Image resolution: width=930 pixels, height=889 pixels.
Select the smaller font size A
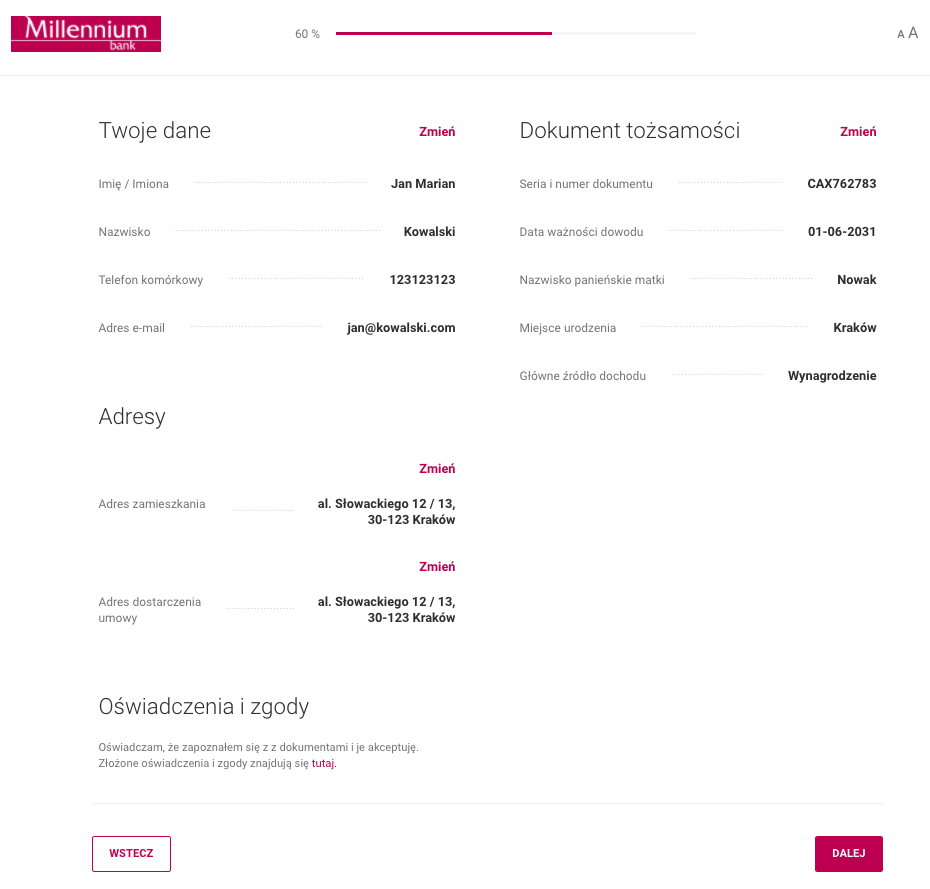tap(900, 34)
